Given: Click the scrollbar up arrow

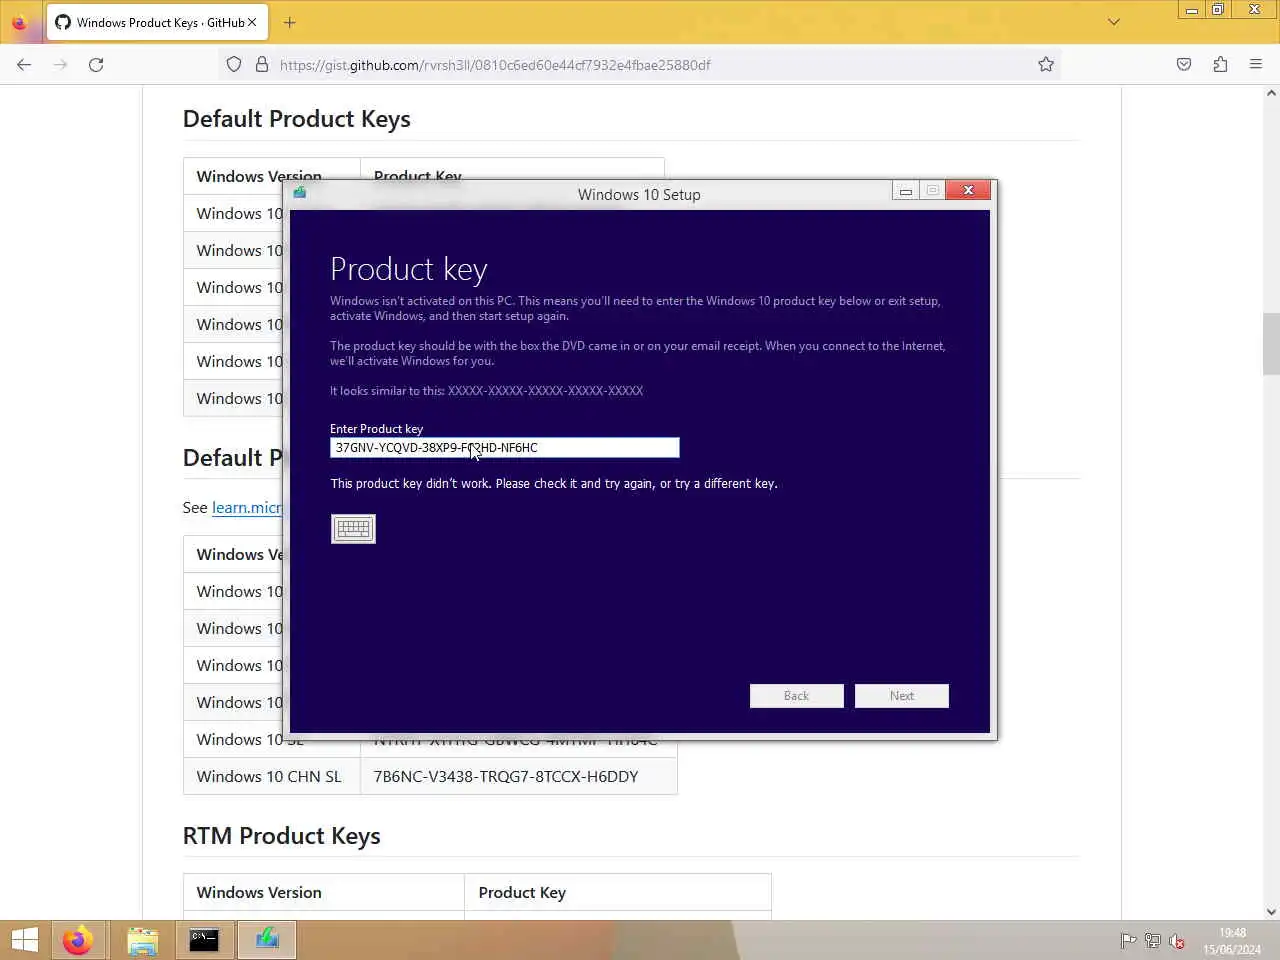Looking at the screenshot, I should point(1271,93).
